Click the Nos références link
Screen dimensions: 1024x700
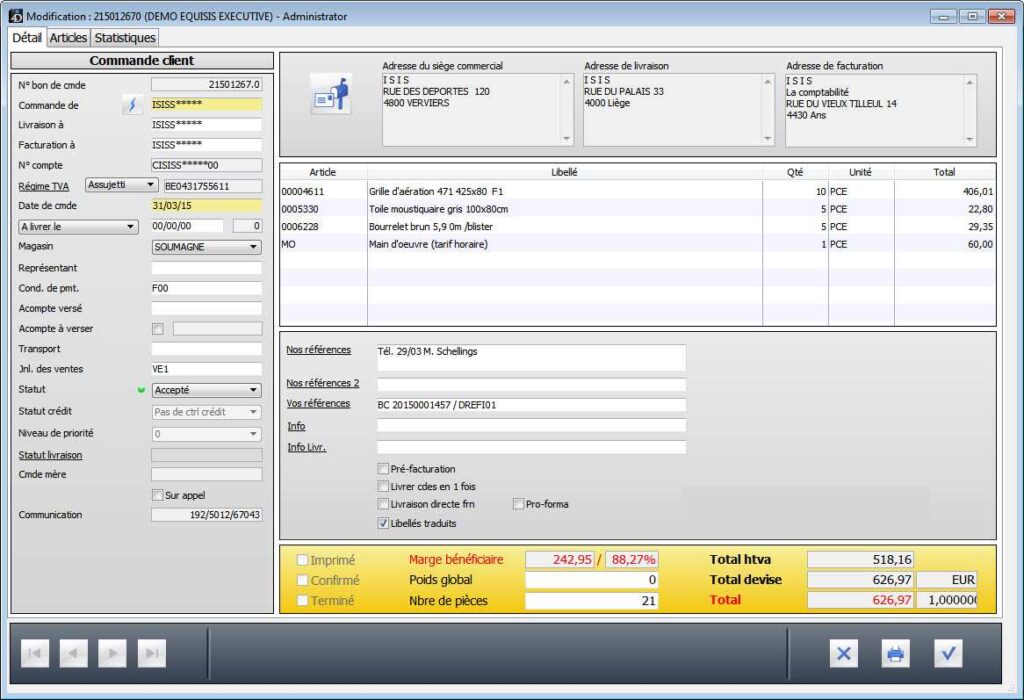[x=319, y=350]
